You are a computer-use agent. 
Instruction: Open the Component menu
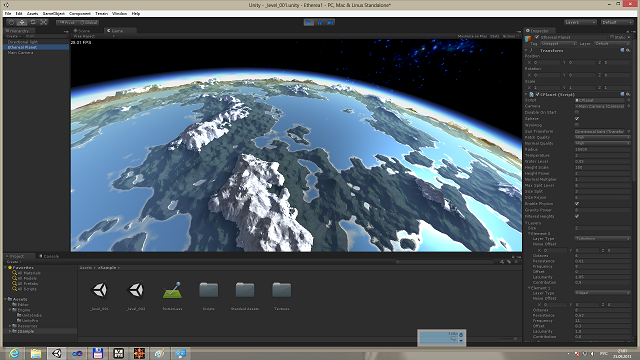[80, 13]
